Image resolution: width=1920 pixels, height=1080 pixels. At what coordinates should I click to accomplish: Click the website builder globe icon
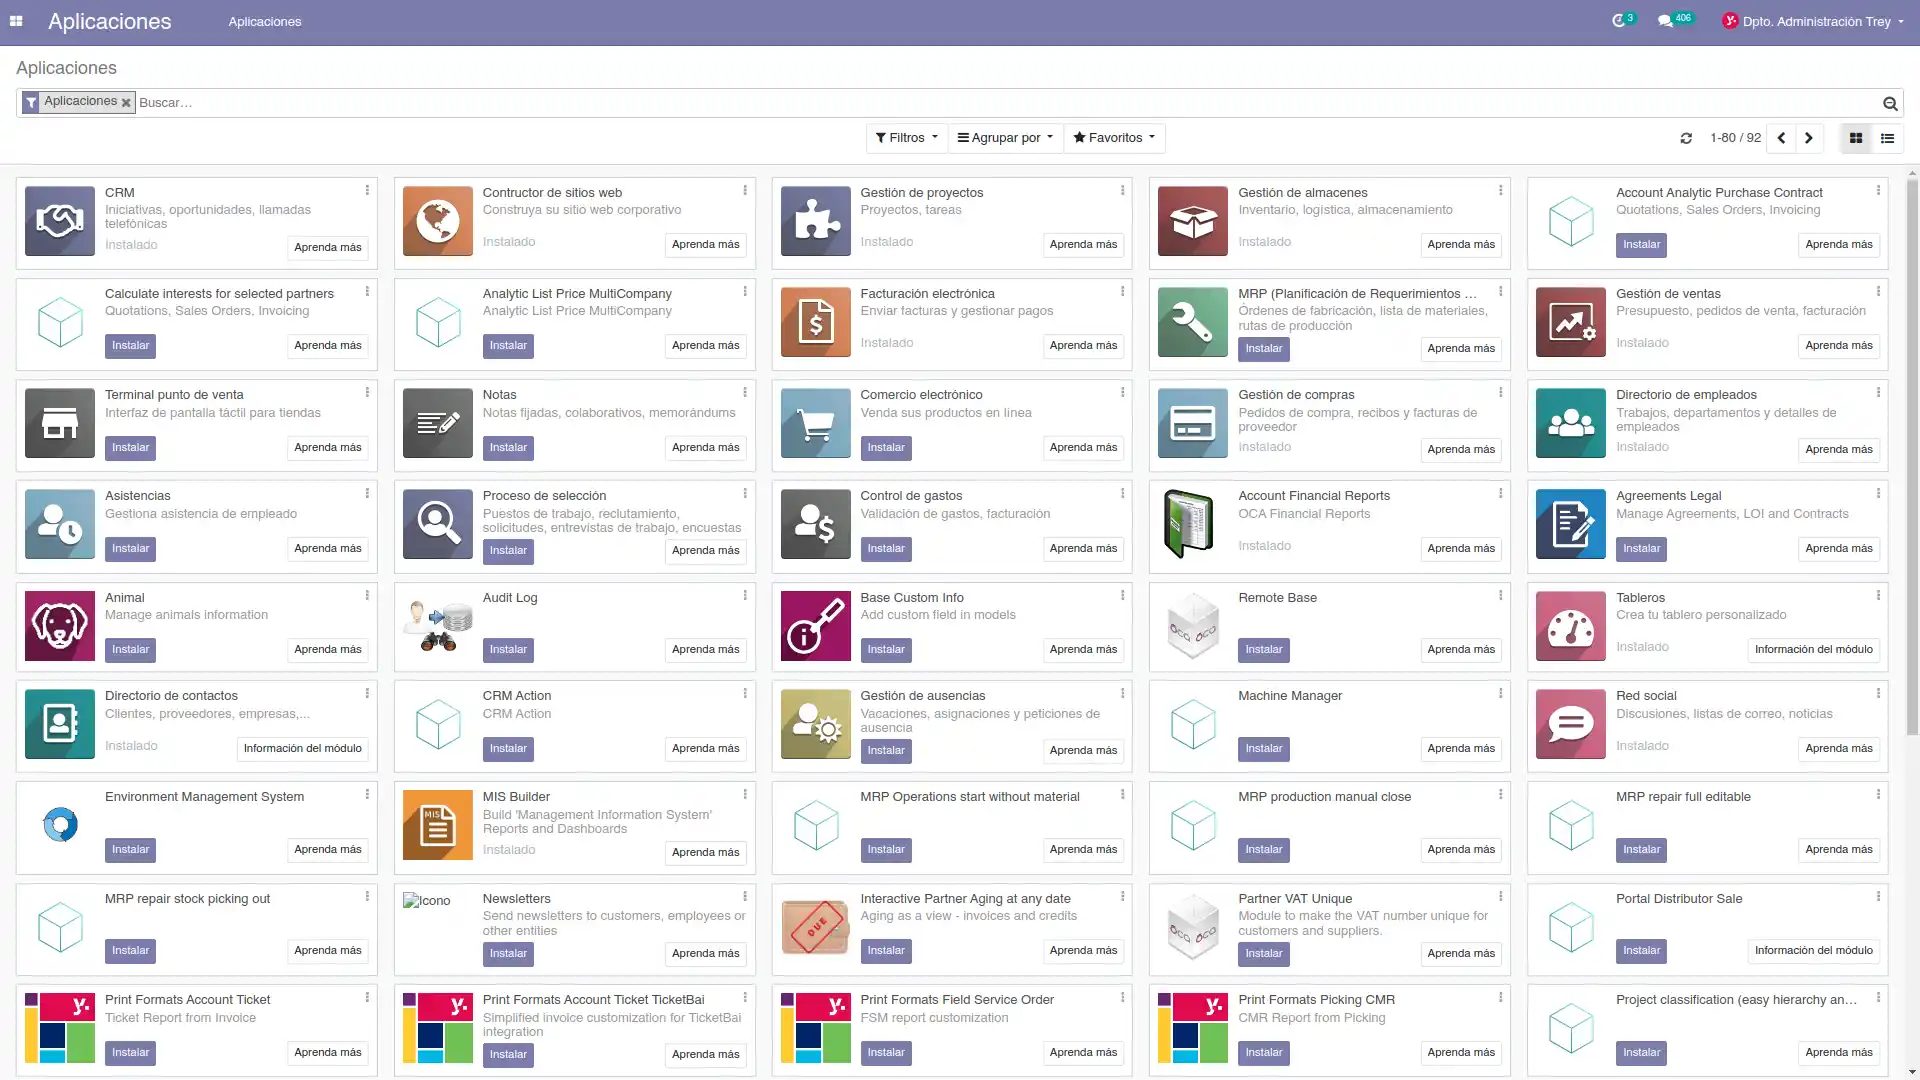pyautogui.click(x=438, y=221)
